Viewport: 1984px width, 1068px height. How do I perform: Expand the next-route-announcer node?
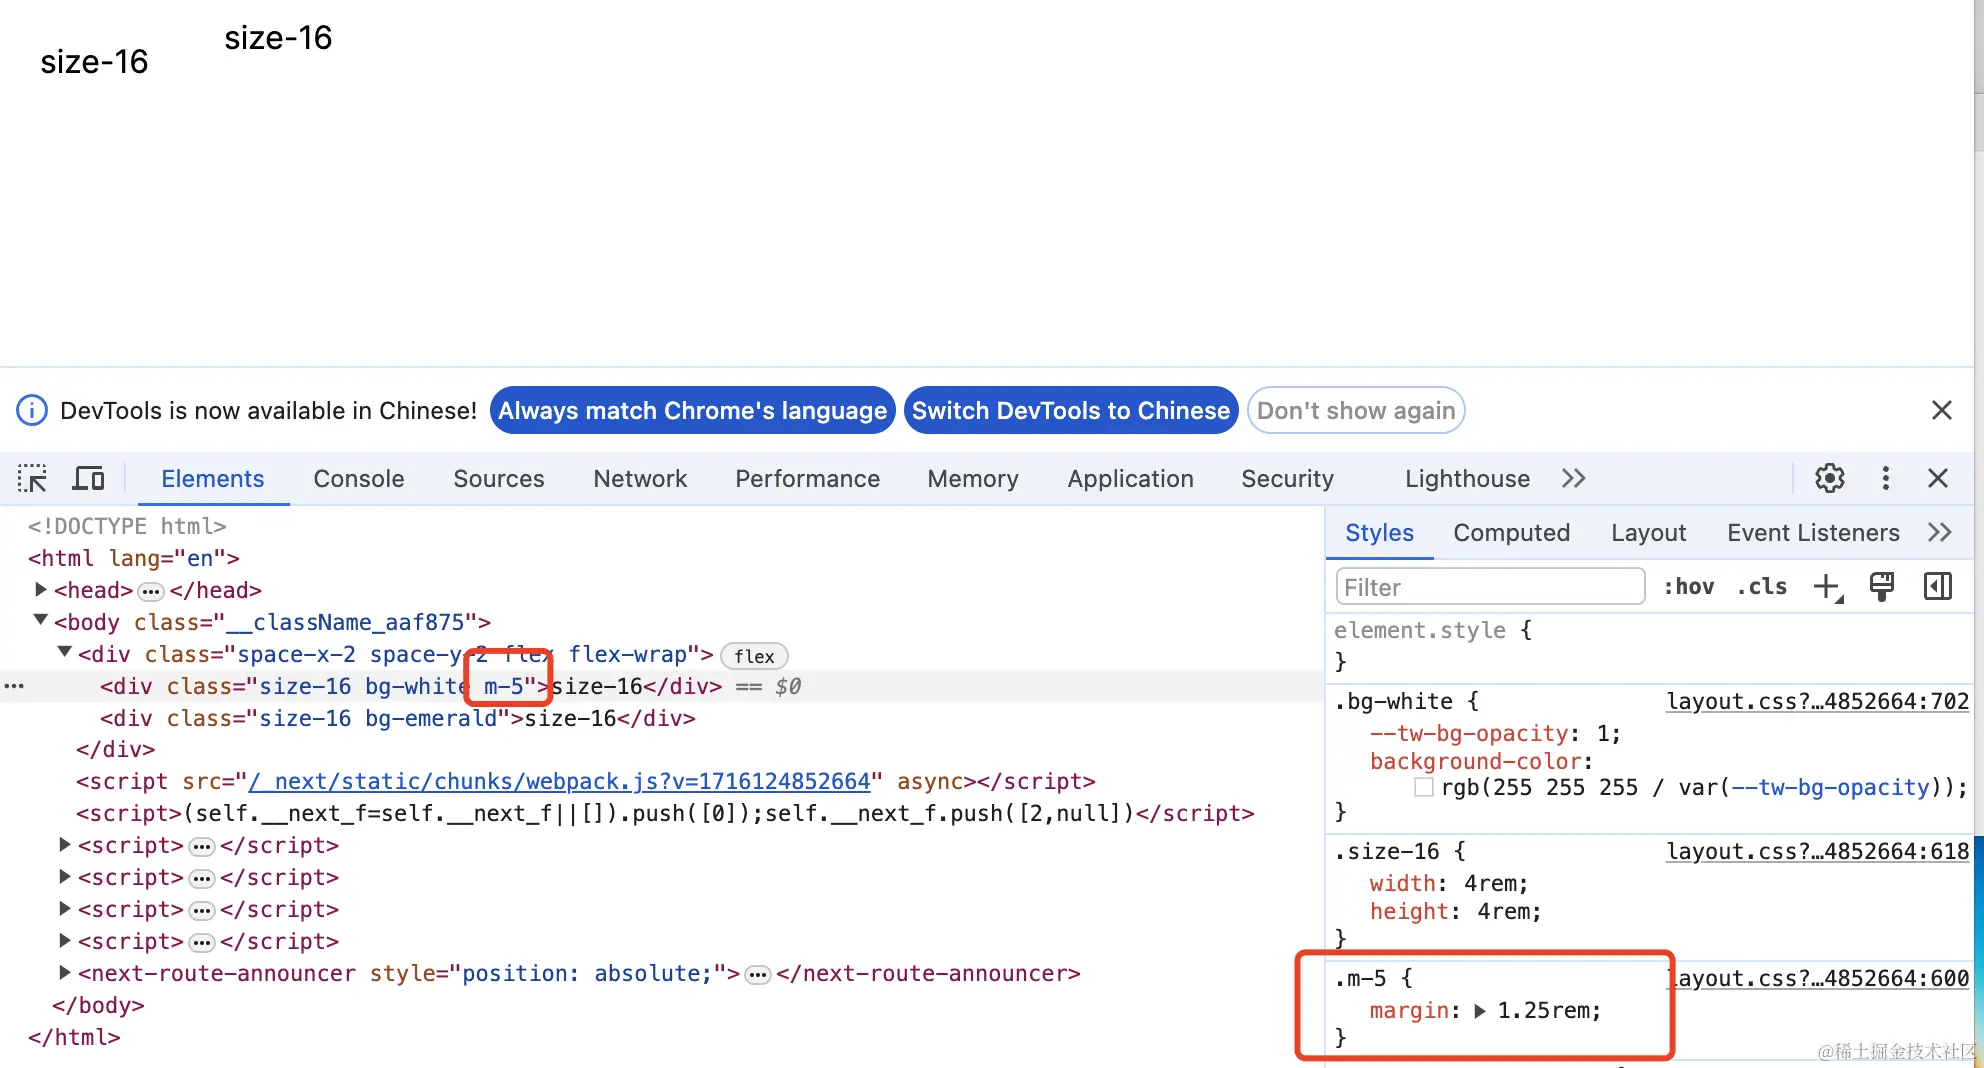(65, 972)
